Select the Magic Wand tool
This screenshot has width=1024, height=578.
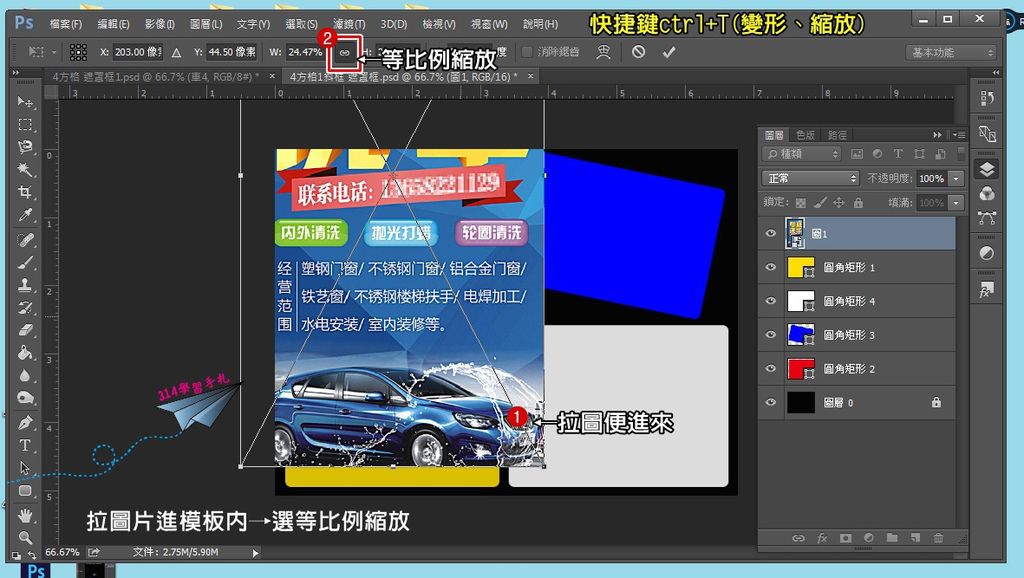[x=25, y=169]
